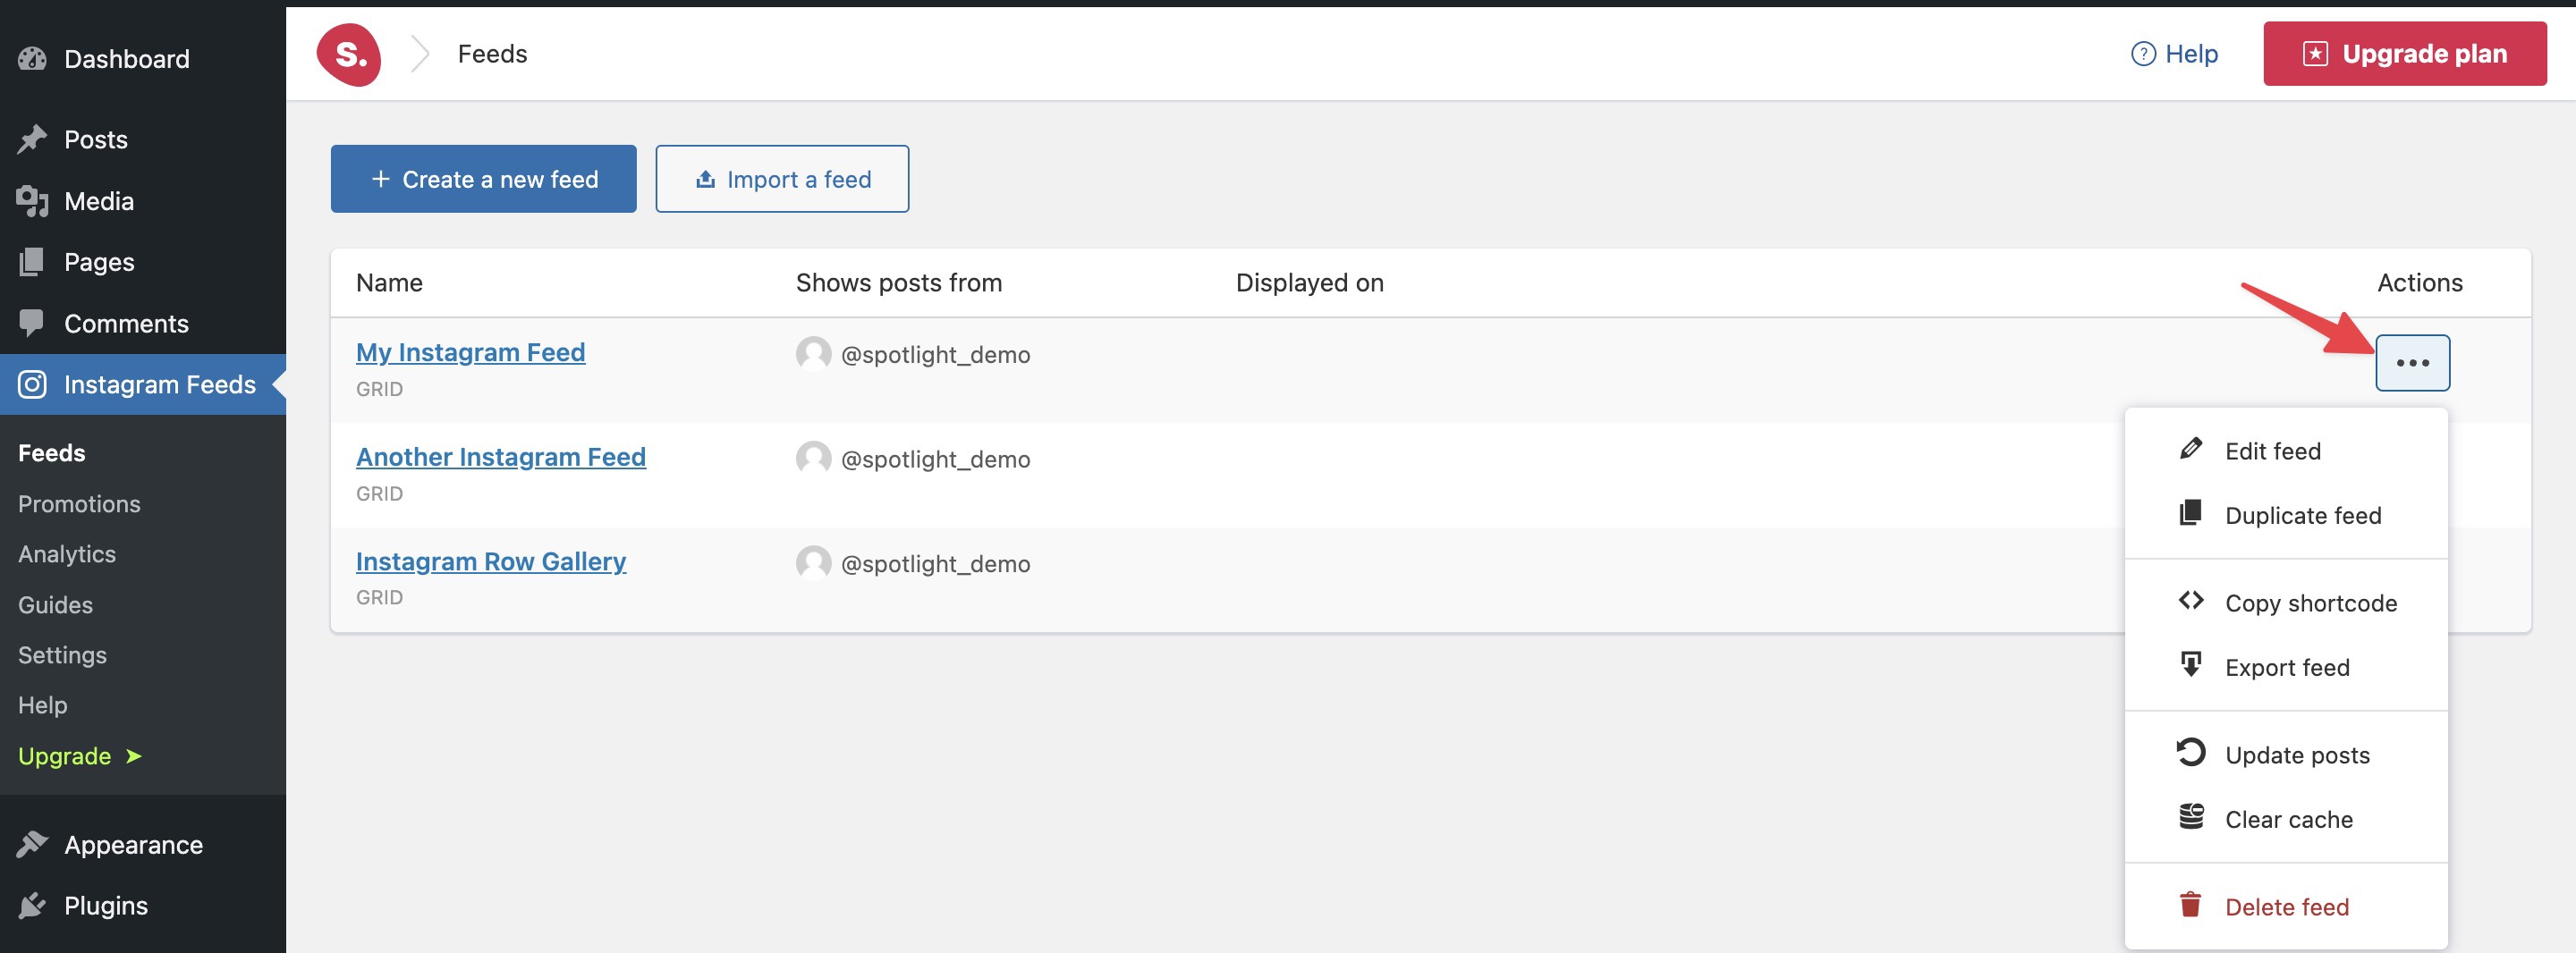
Task: Click the Feeds breadcrumb text
Action: [492, 54]
